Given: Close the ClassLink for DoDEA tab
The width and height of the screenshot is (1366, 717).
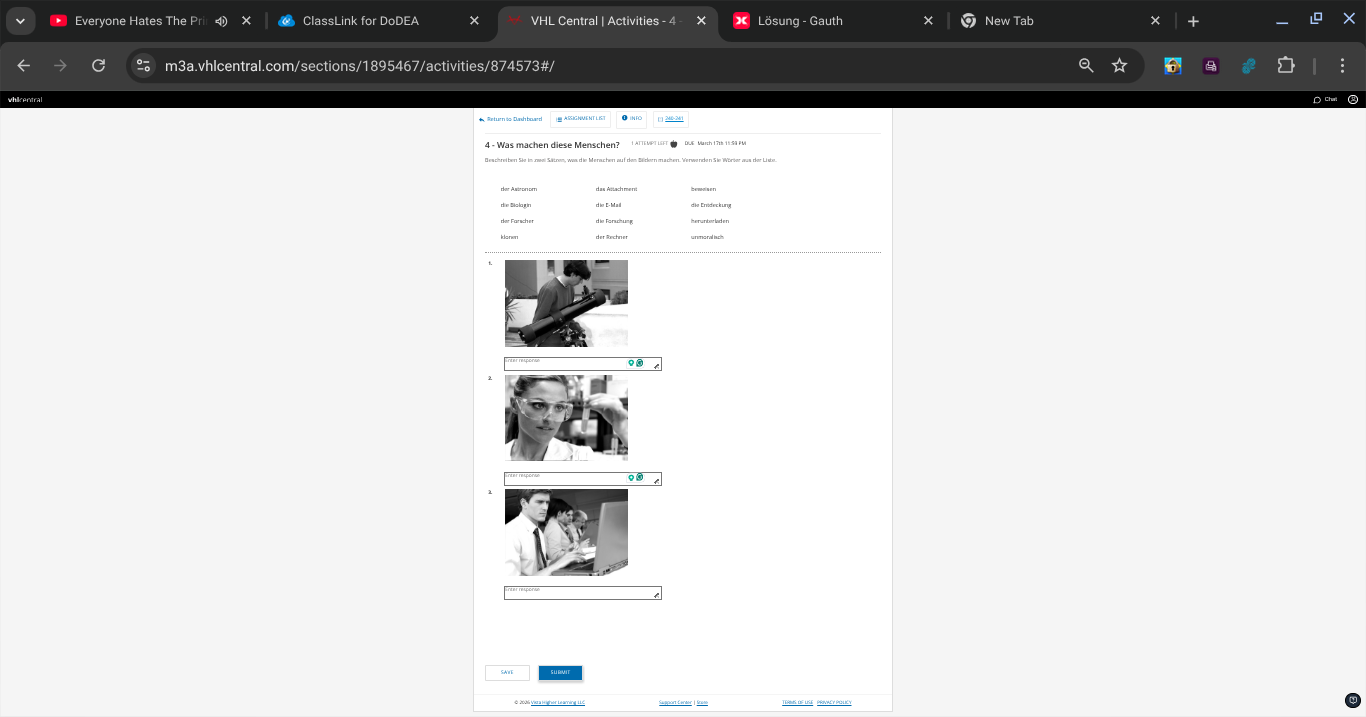Looking at the screenshot, I should [474, 21].
